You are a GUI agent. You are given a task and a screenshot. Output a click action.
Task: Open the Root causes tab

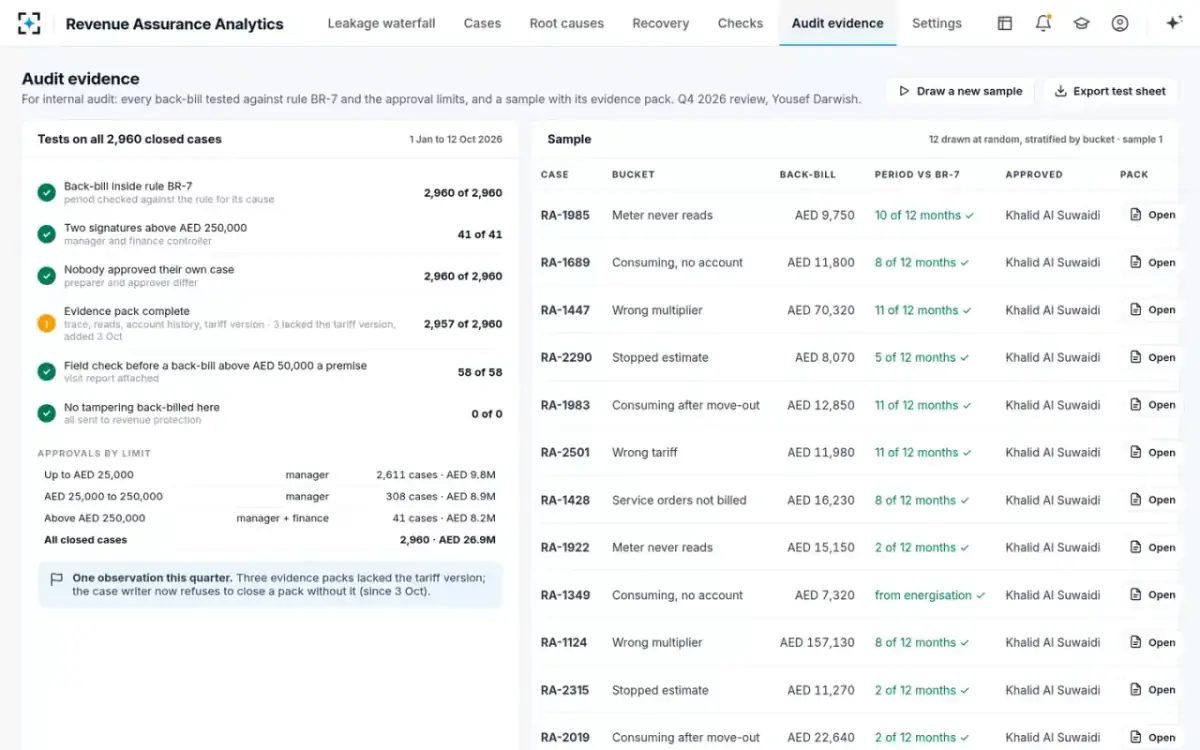click(x=567, y=23)
